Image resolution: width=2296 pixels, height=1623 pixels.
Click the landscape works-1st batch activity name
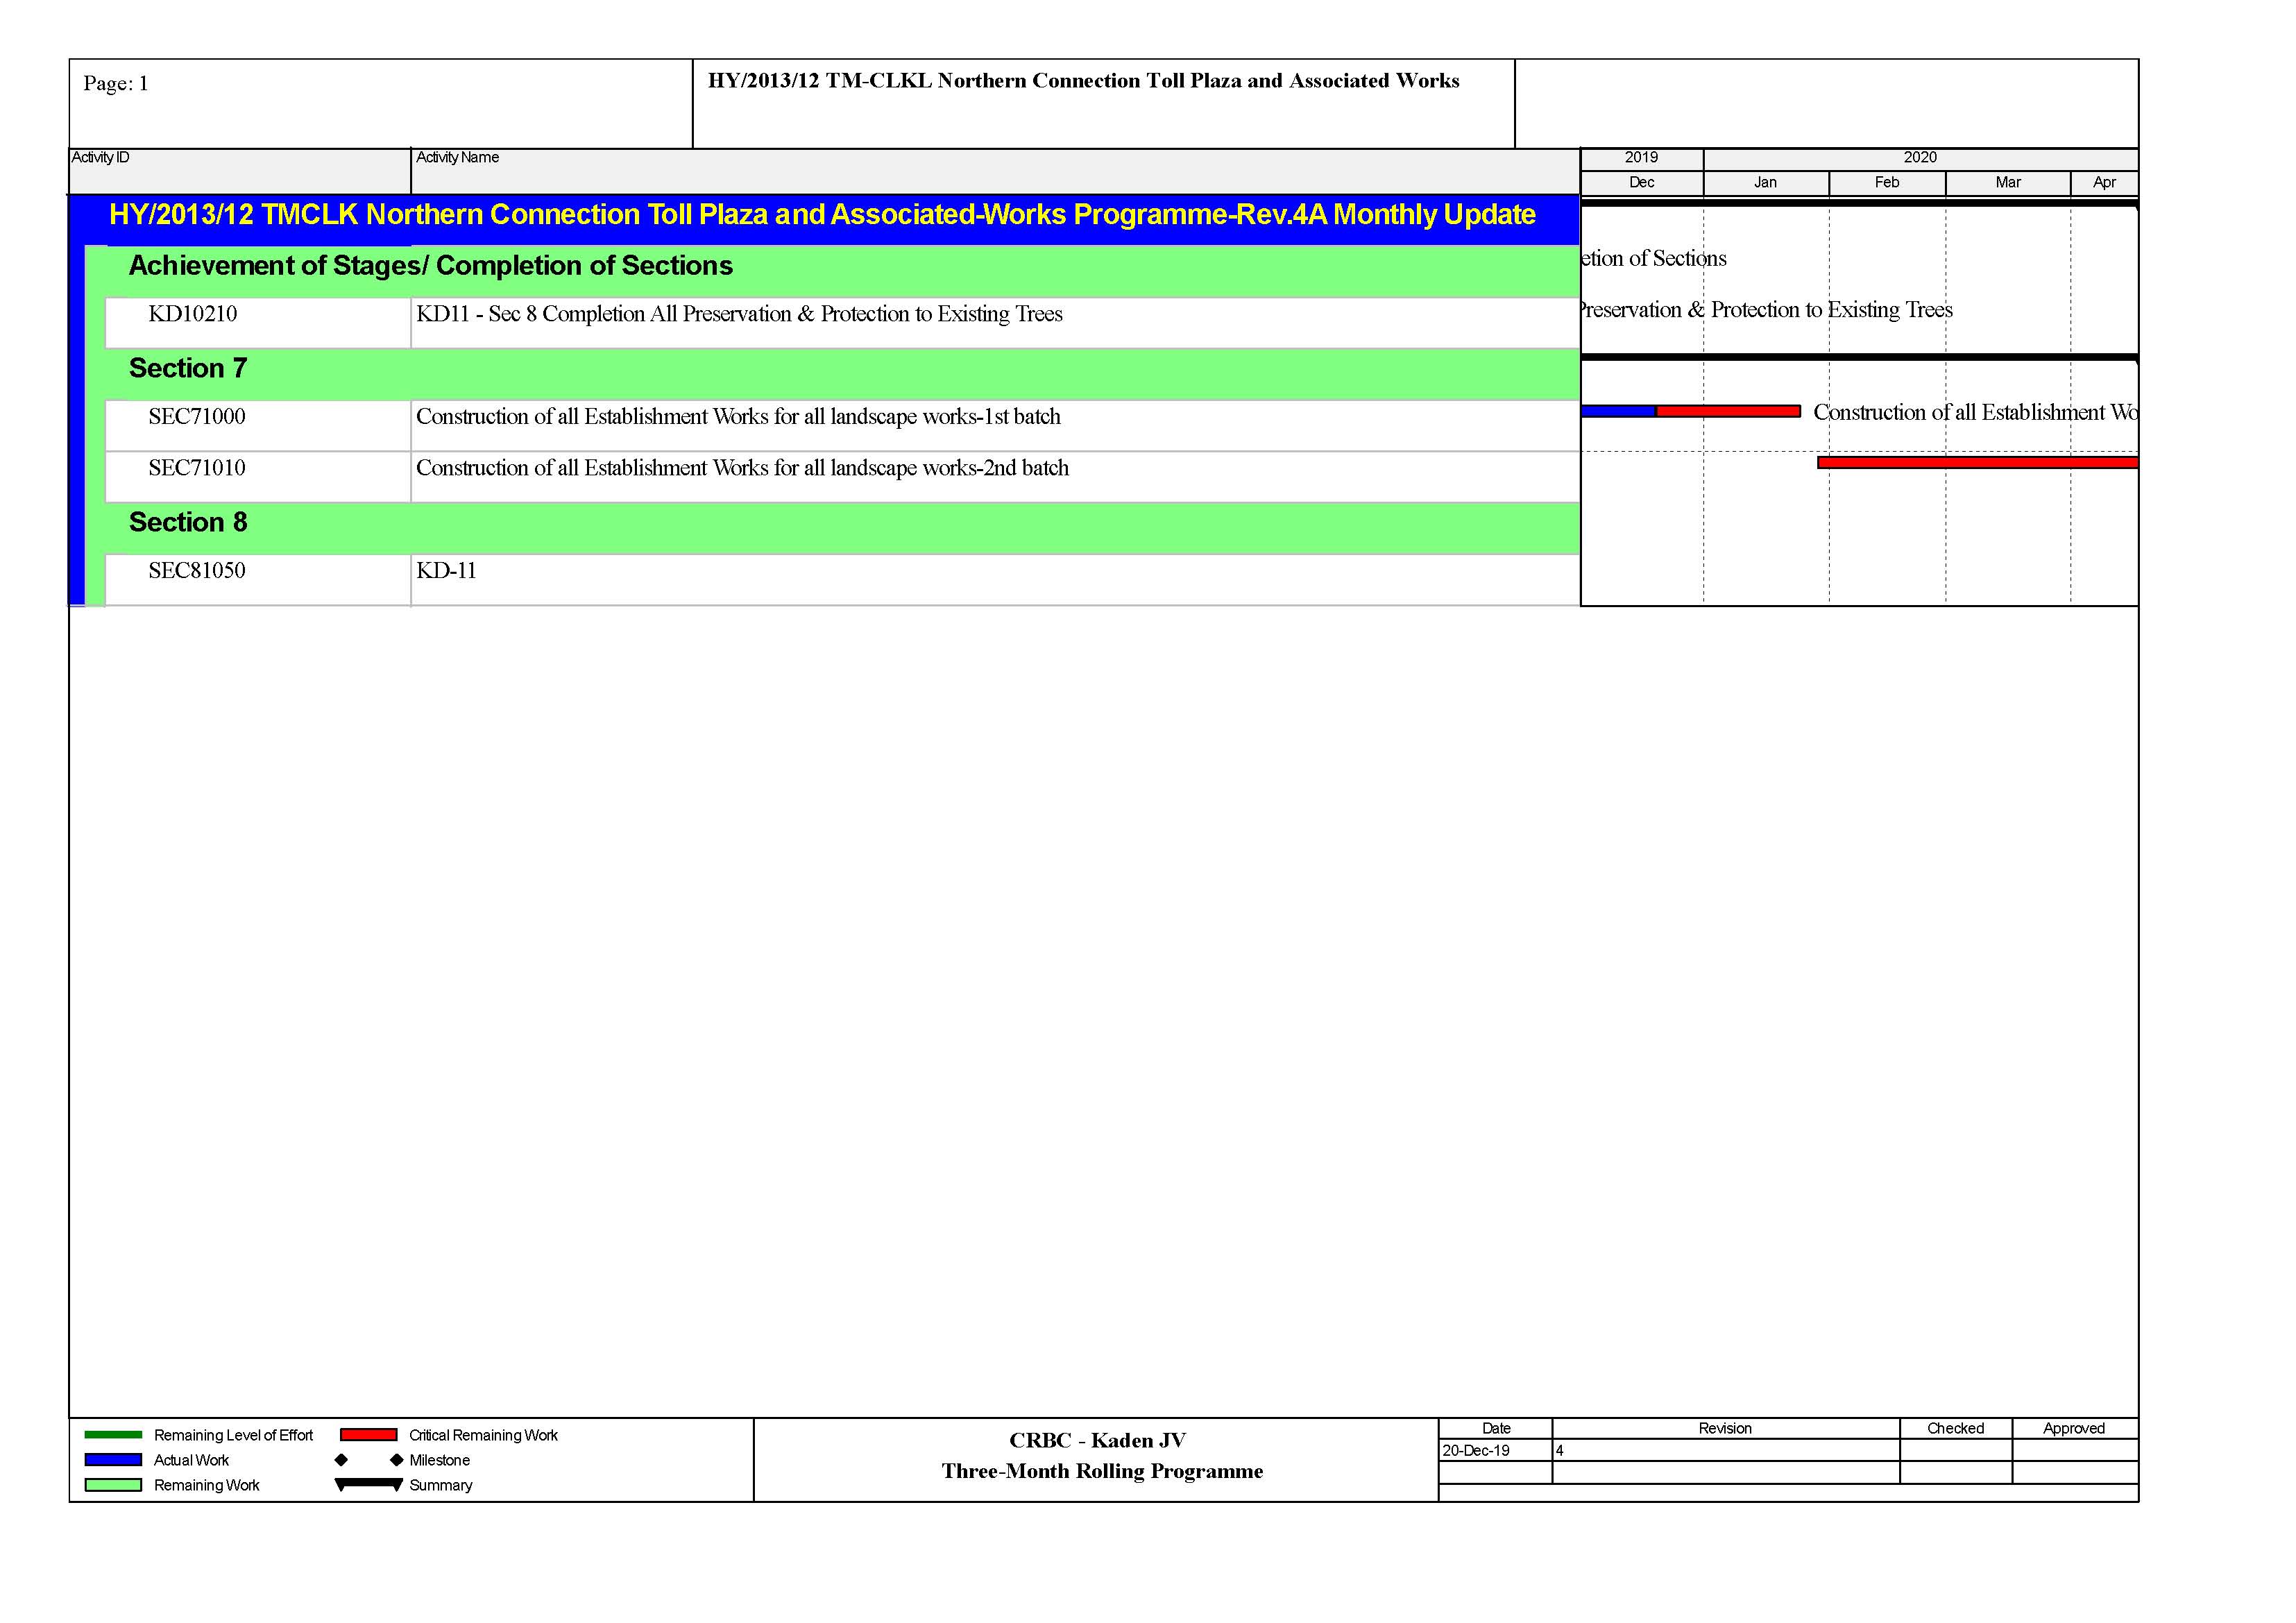[738, 416]
